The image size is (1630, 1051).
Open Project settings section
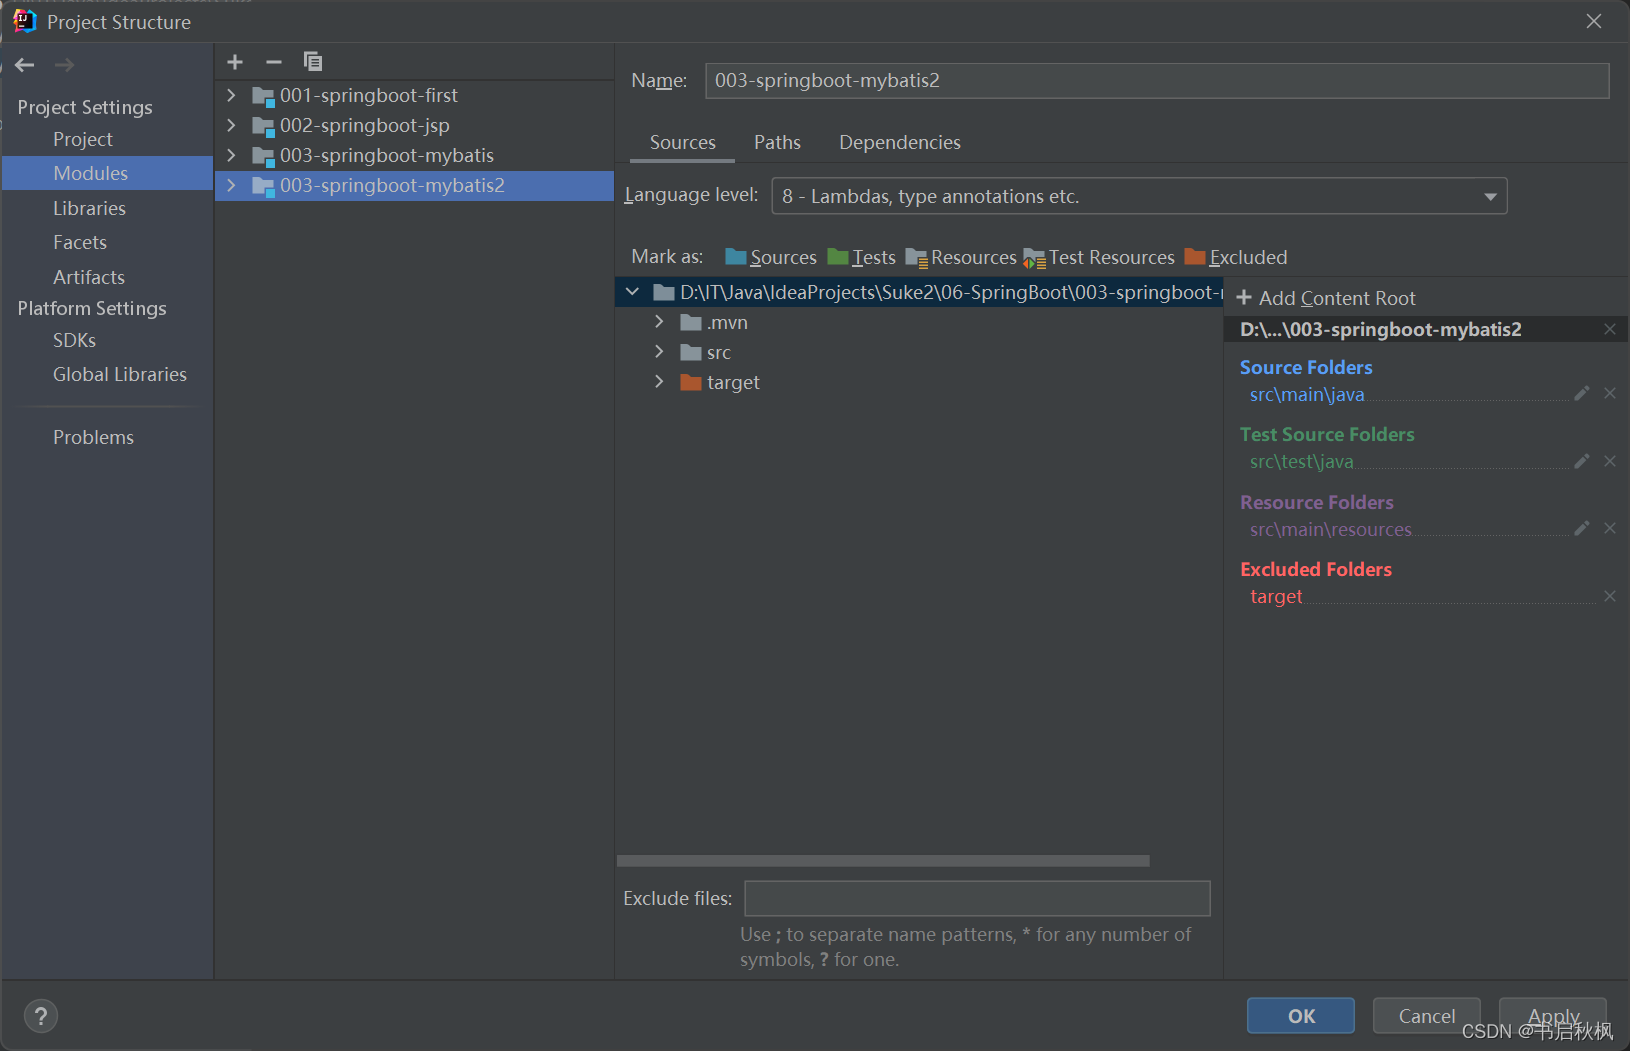click(83, 139)
